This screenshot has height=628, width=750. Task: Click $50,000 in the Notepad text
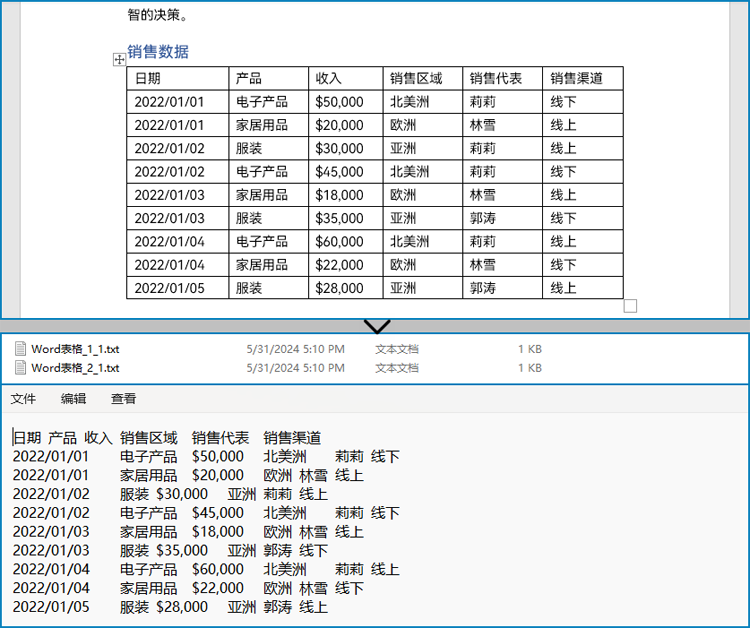coord(218,456)
